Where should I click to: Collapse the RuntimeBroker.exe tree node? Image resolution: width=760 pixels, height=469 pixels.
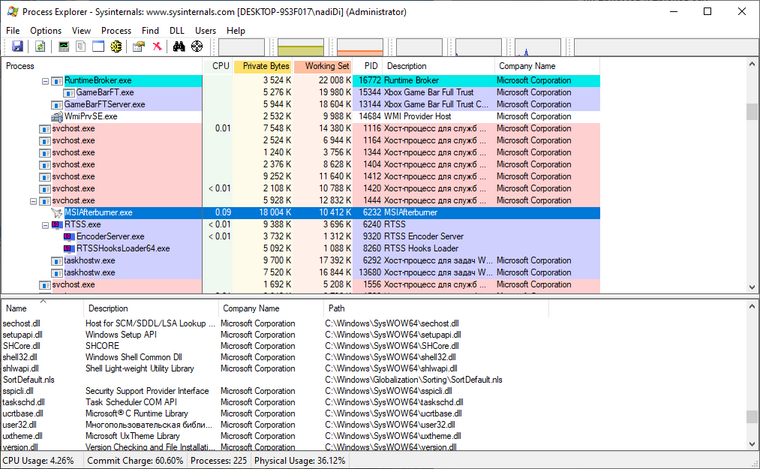pos(45,81)
